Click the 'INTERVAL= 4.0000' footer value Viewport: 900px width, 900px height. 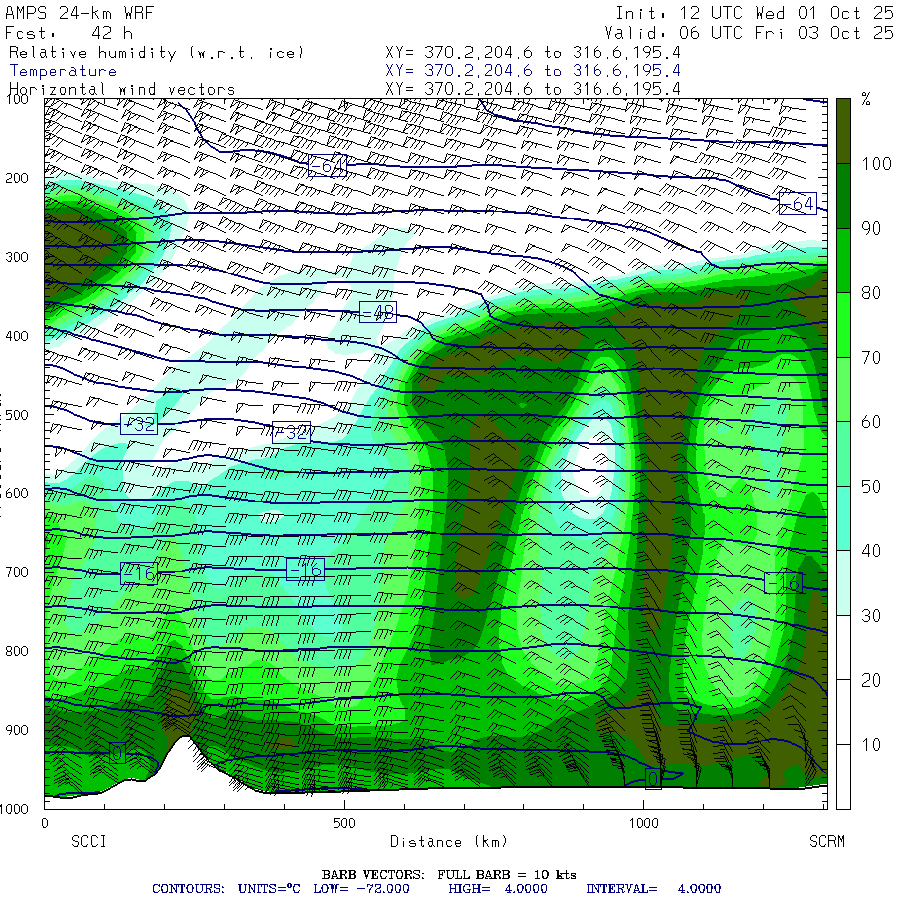tap(654, 889)
